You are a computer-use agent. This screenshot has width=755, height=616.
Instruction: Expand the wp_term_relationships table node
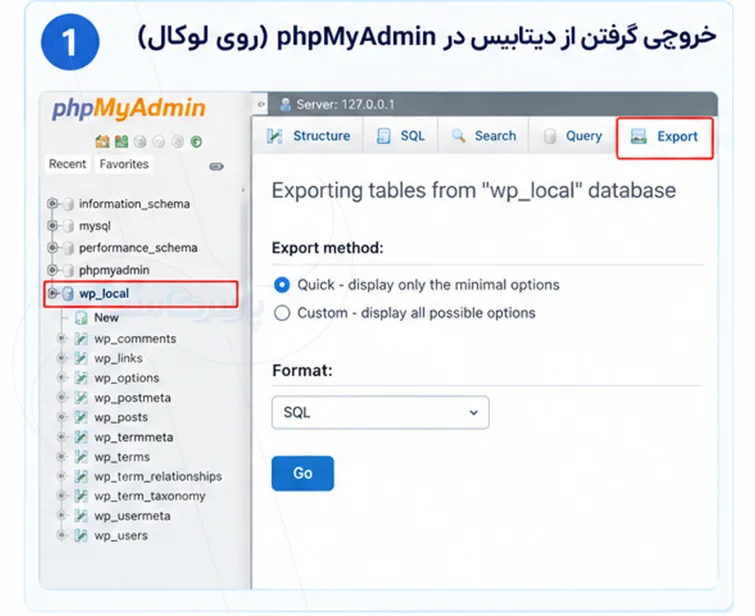coord(62,476)
